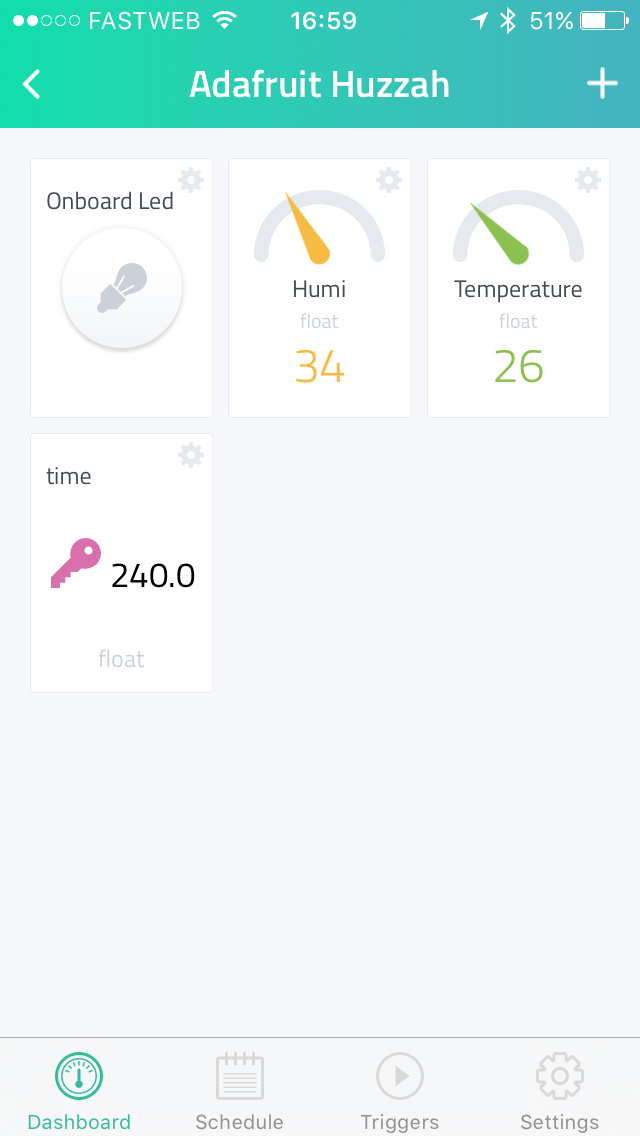640x1136 pixels.
Task: Add a new widget with plus icon
Action: (602, 84)
